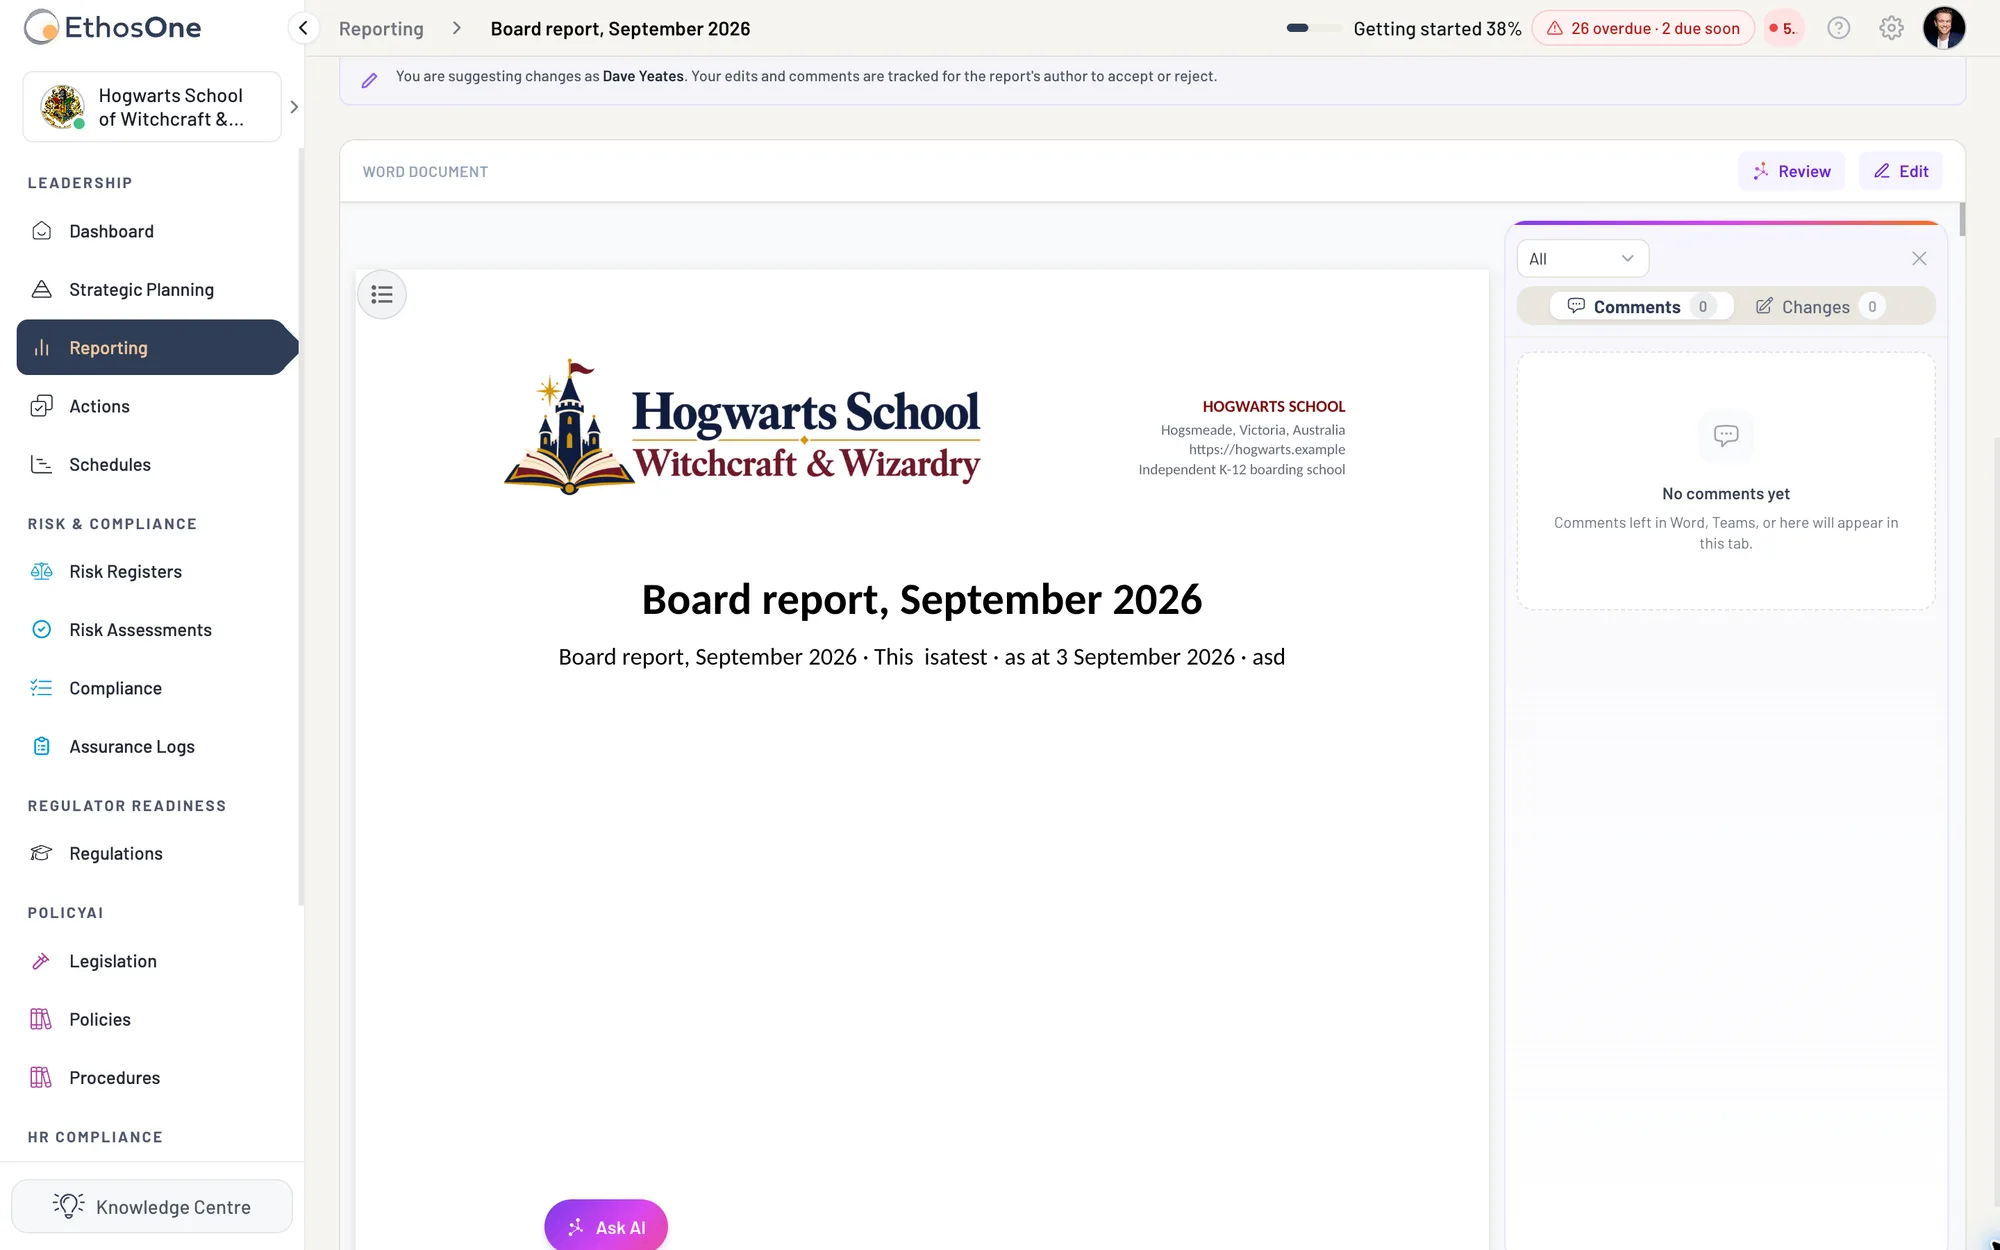Image resolution: width=2000 pixels, height=1250 pixels.
Task: Click the 26 overdue alert pill
Action: 1643,28
